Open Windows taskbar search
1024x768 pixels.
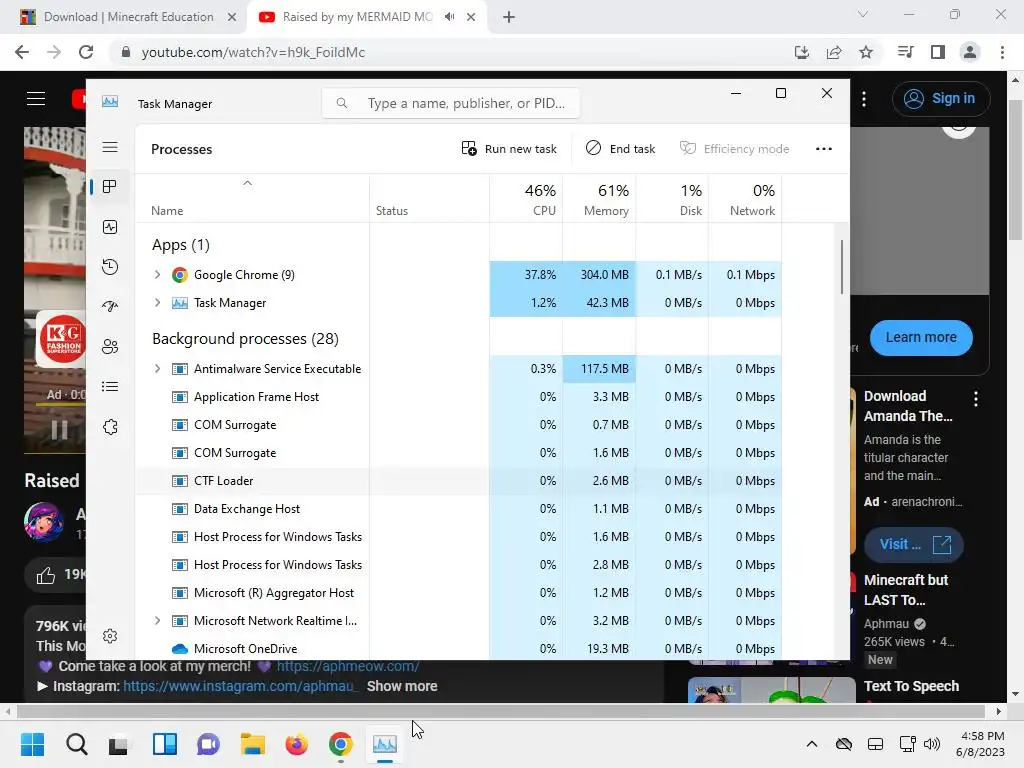tap(76, 744)
